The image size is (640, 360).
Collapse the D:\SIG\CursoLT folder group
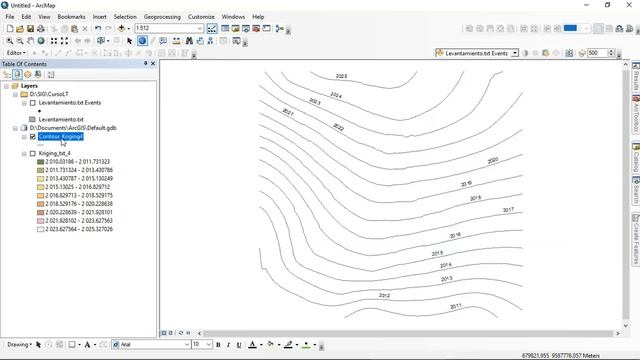[x=15, y=94]
